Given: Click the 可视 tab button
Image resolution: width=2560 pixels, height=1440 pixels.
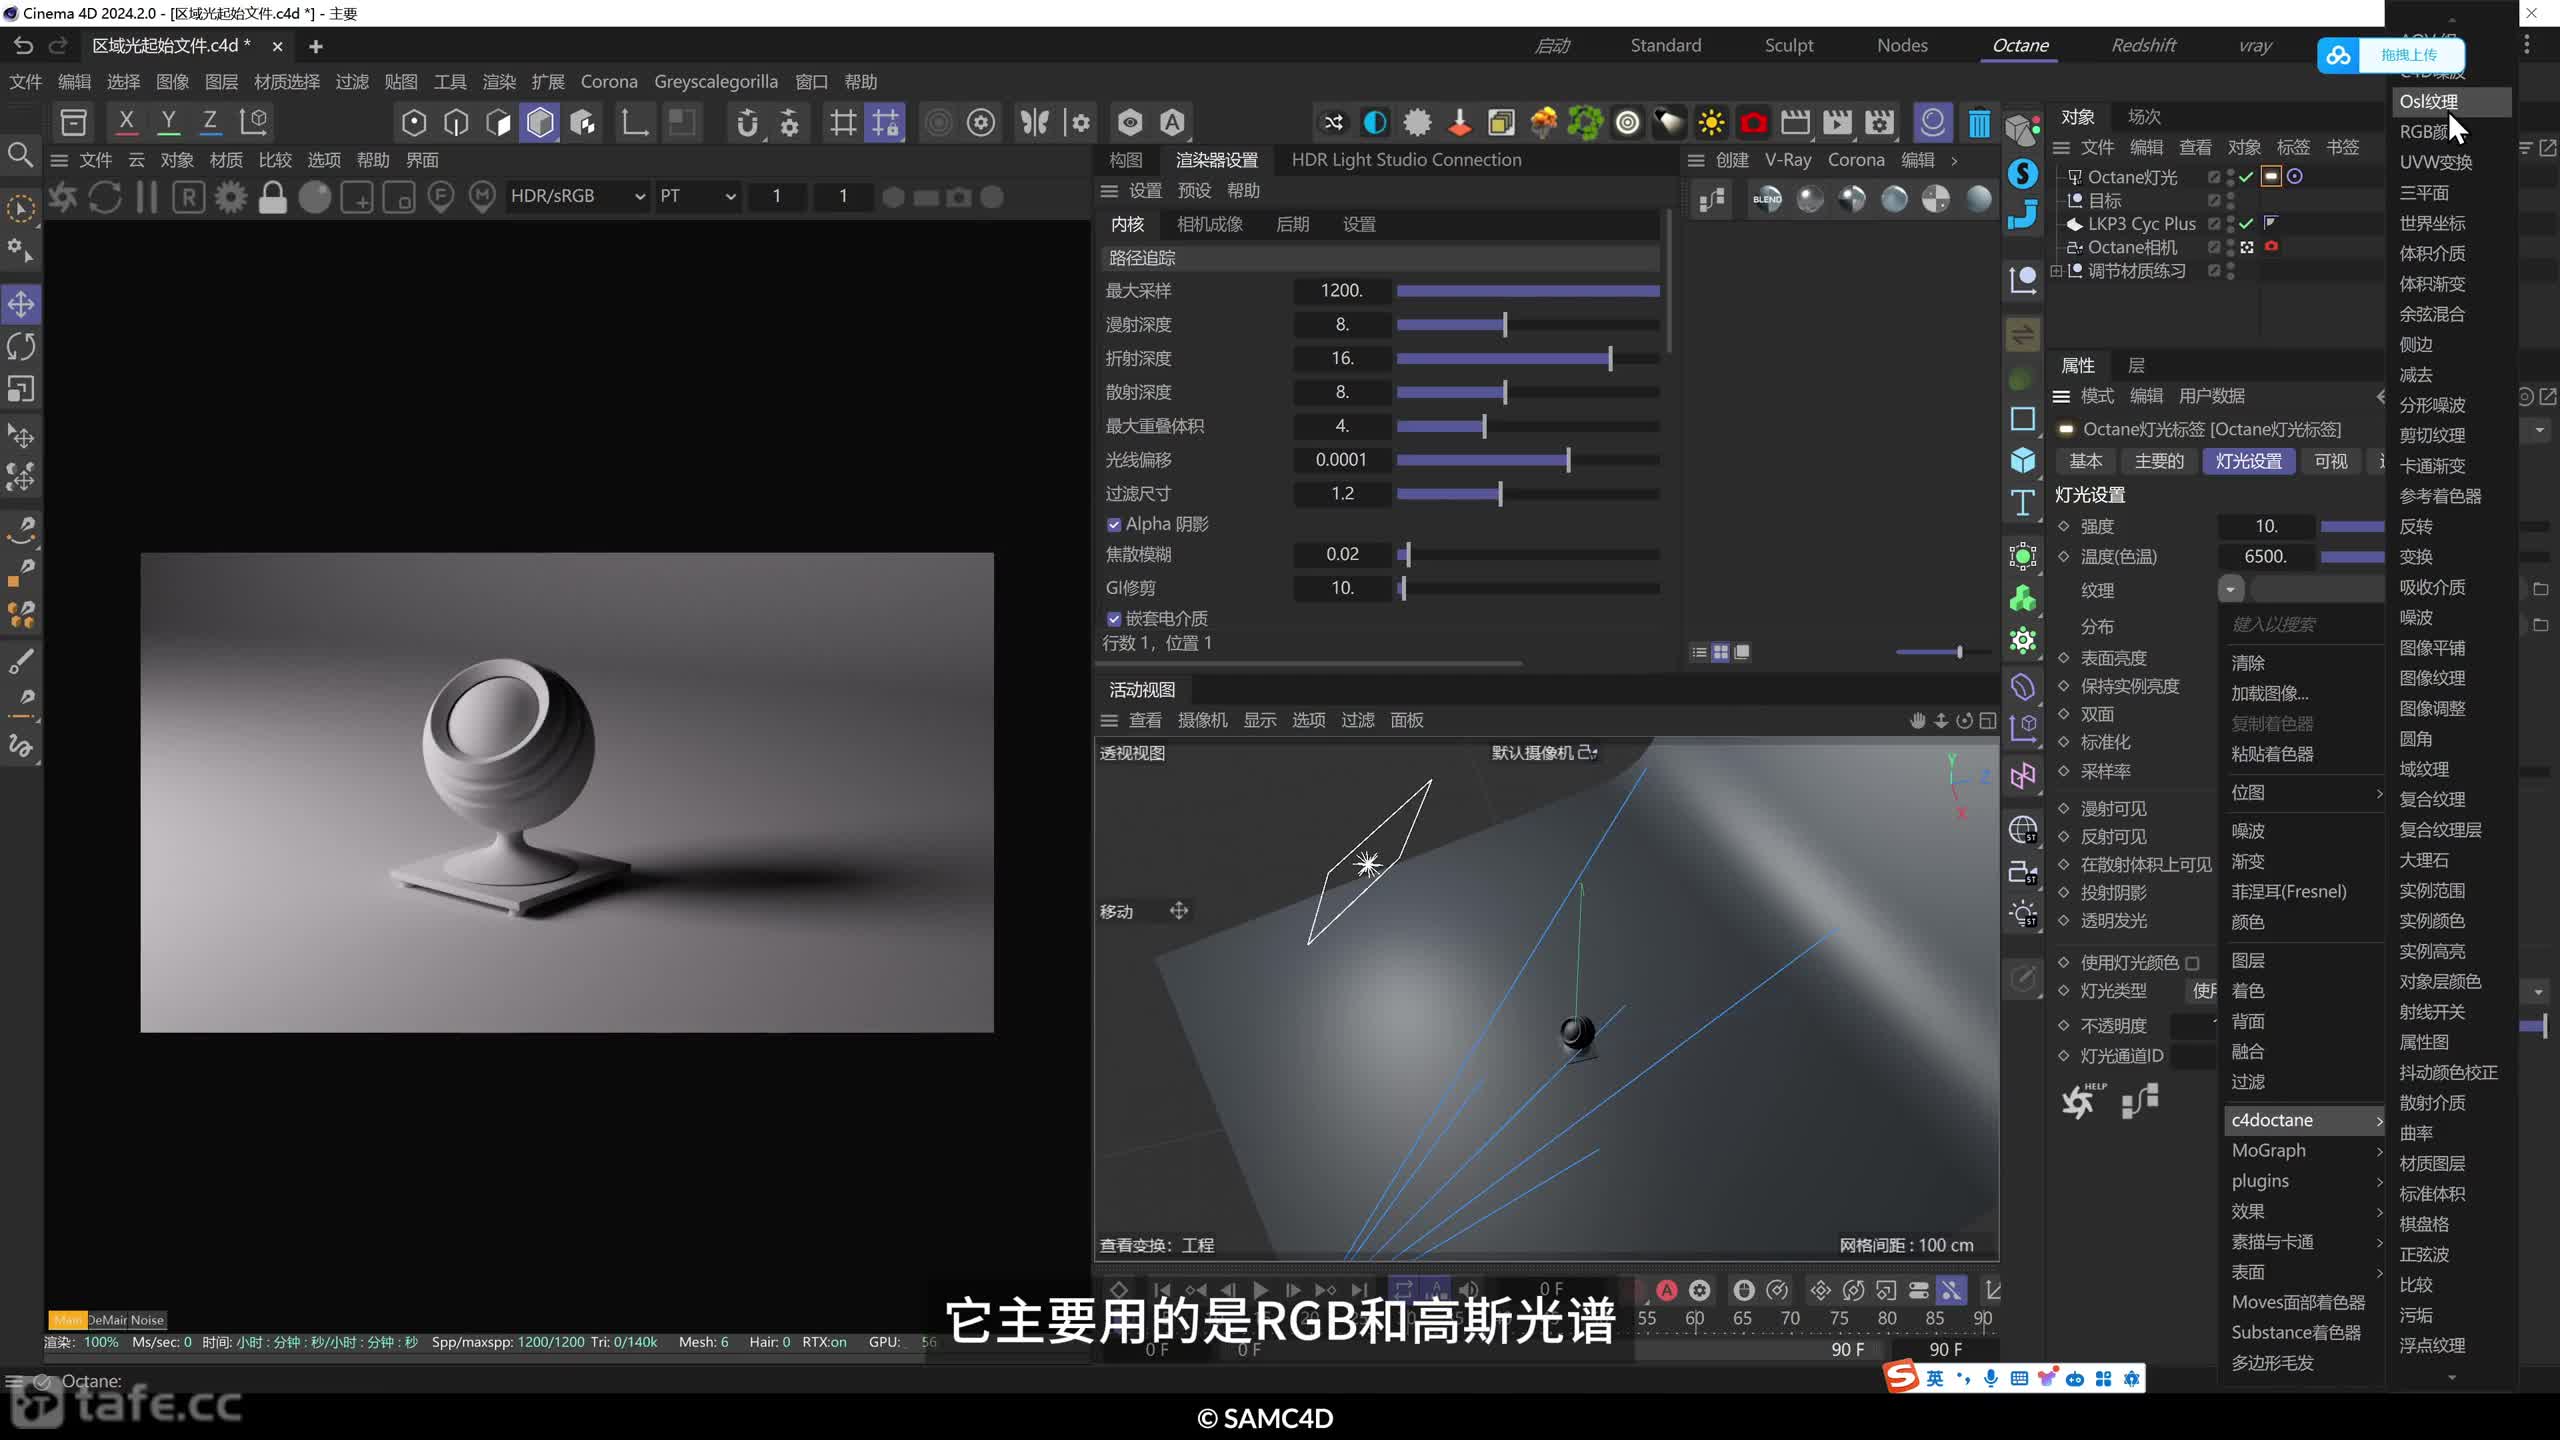Looking at the screenshot, I should pos(2330,461).
